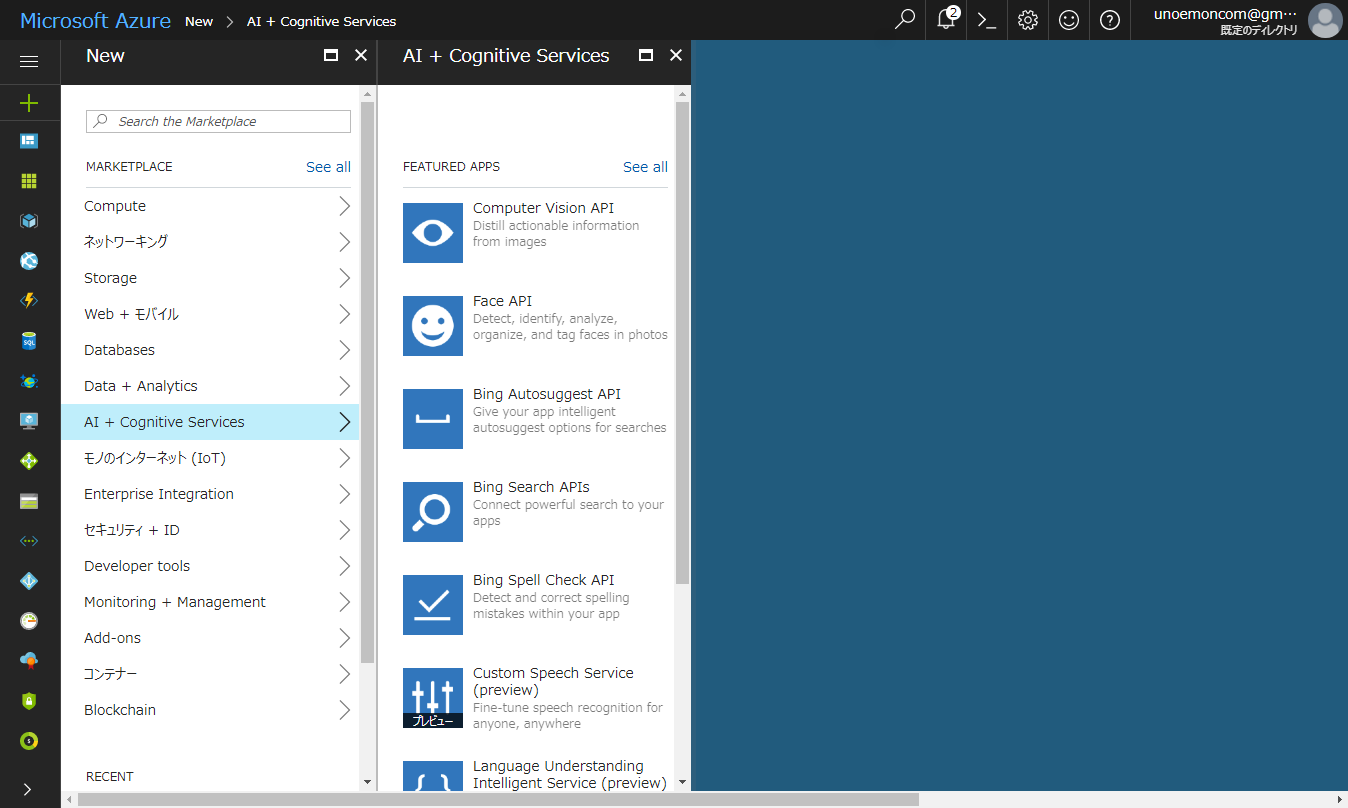Open the user account avatar menu
This screenshot has width=1348, height=808.
[1325, 20]
